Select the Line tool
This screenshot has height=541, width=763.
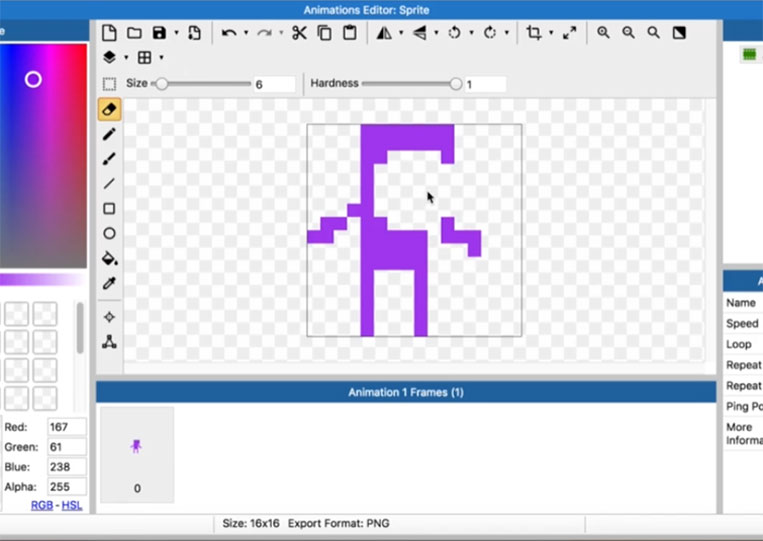tap(109, 183)
